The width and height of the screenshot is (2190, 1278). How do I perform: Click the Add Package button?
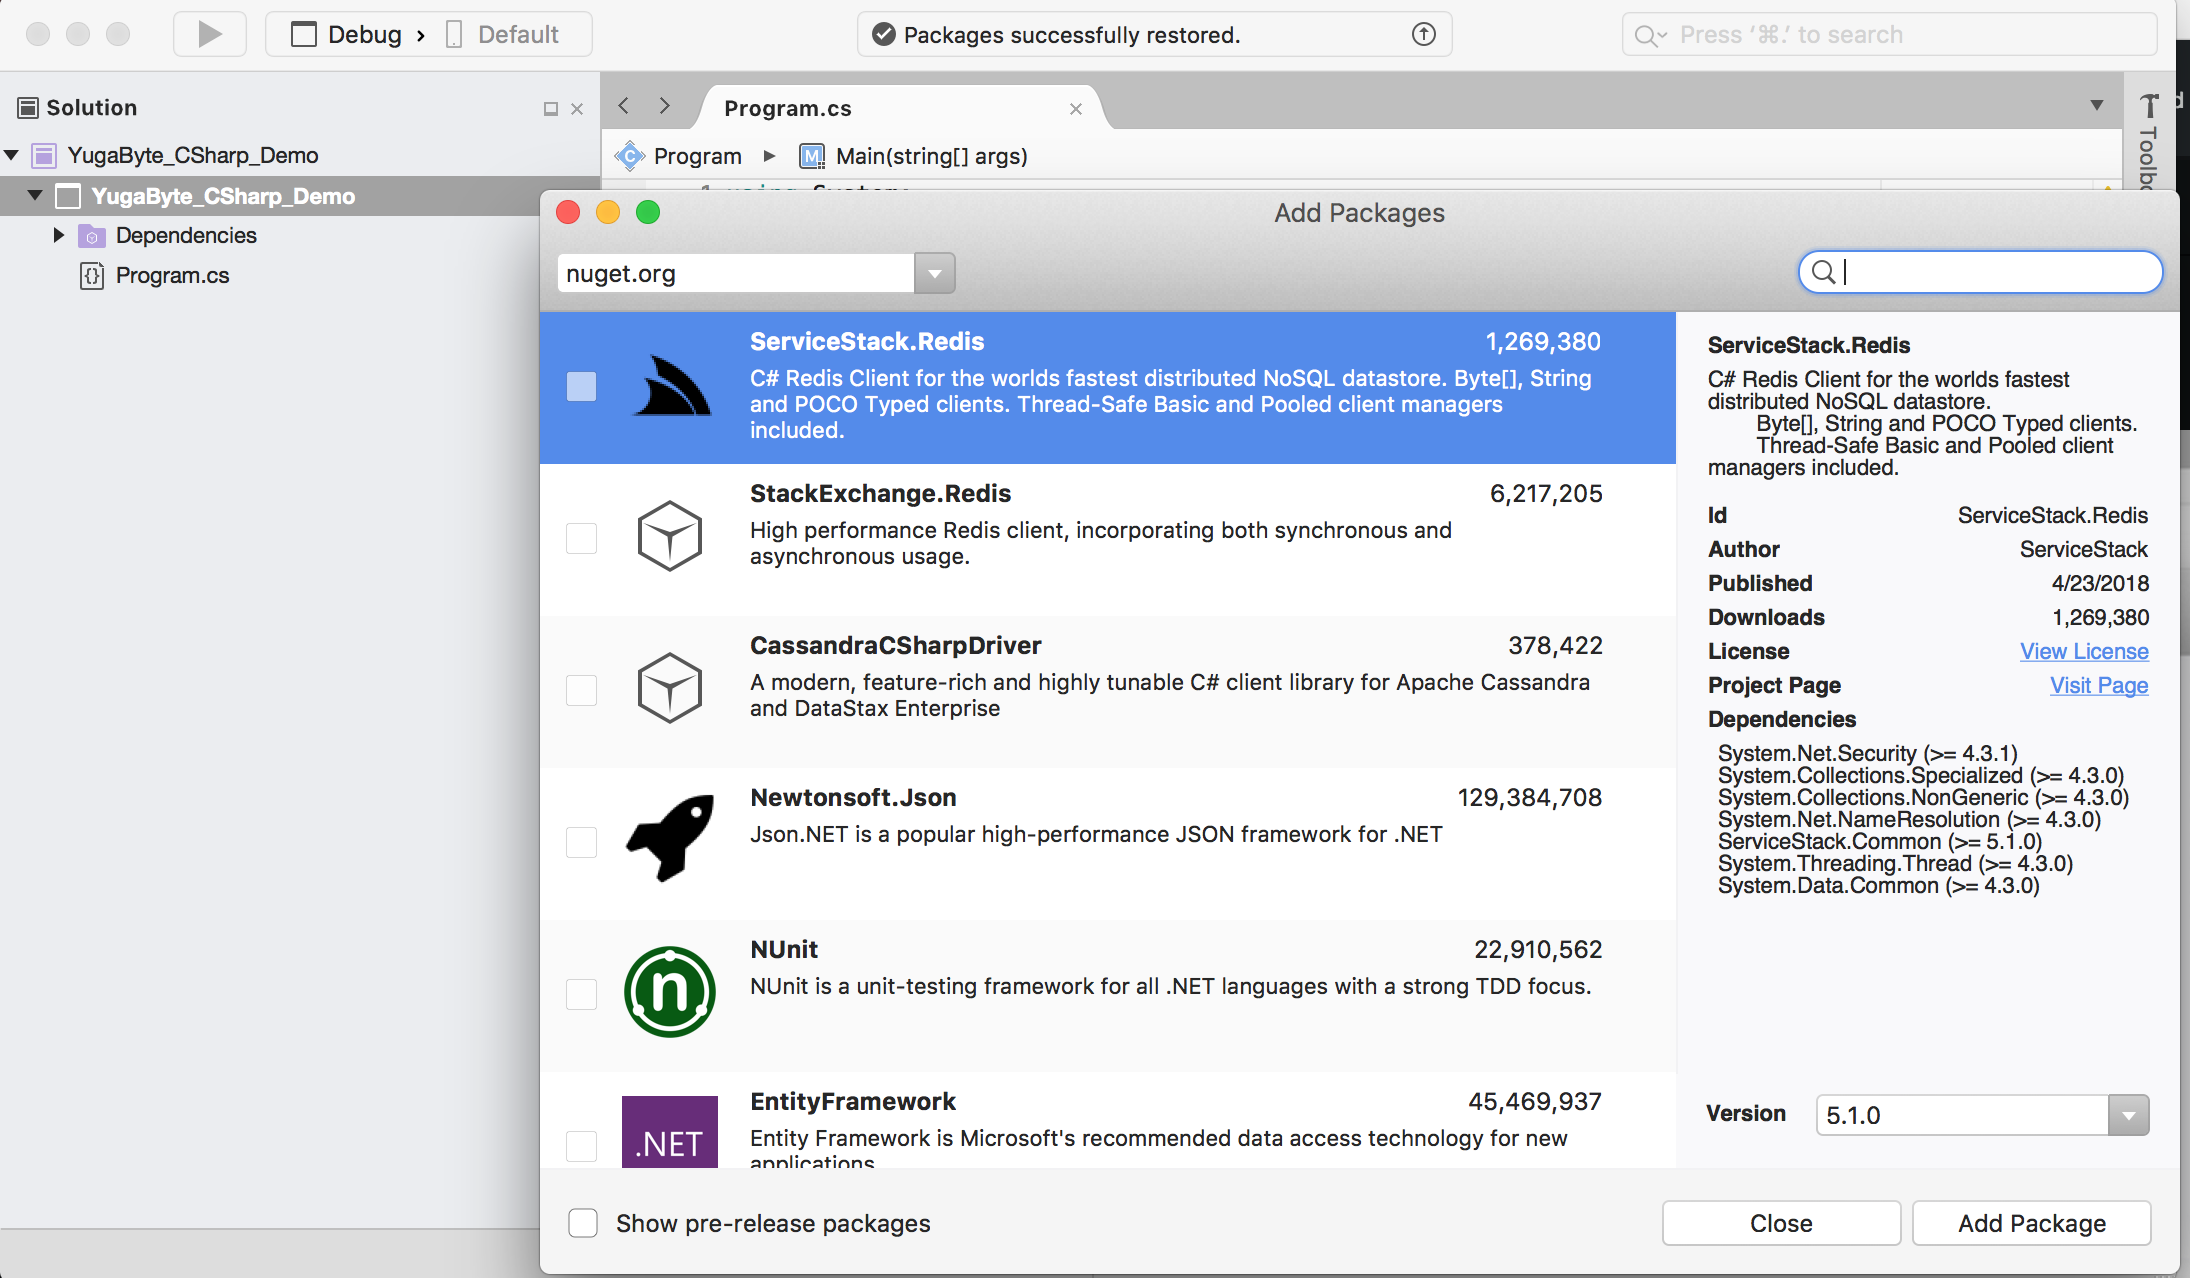click(2031, 1223)
